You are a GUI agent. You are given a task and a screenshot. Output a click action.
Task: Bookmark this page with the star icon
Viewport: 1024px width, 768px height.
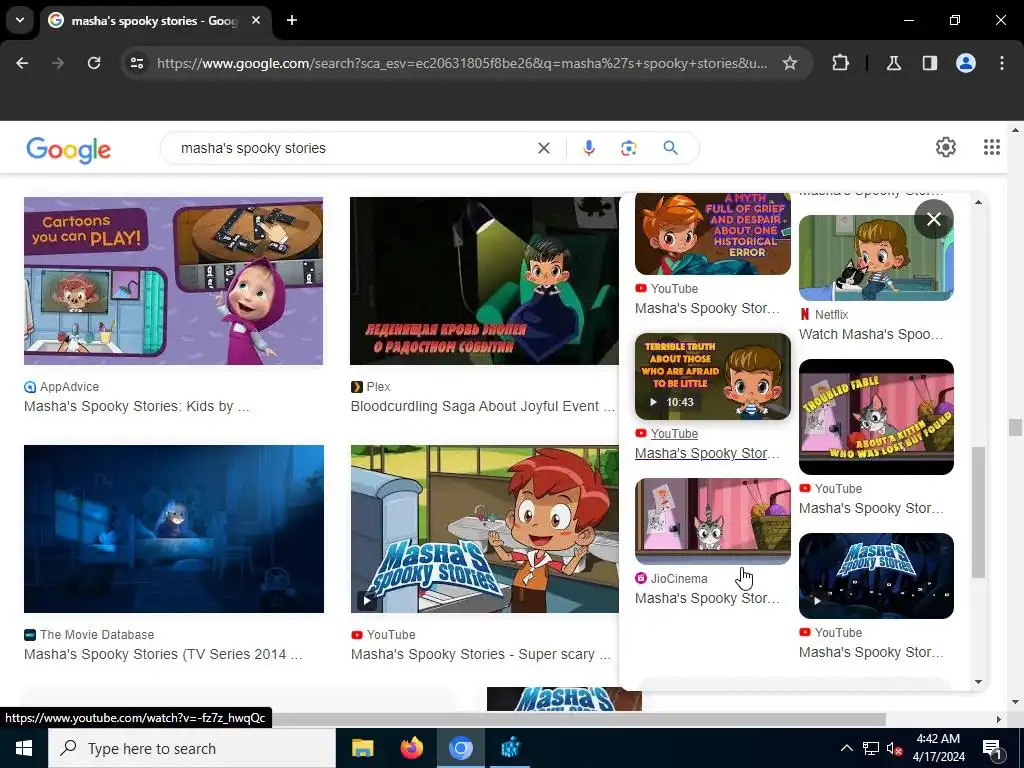point(790,63)
